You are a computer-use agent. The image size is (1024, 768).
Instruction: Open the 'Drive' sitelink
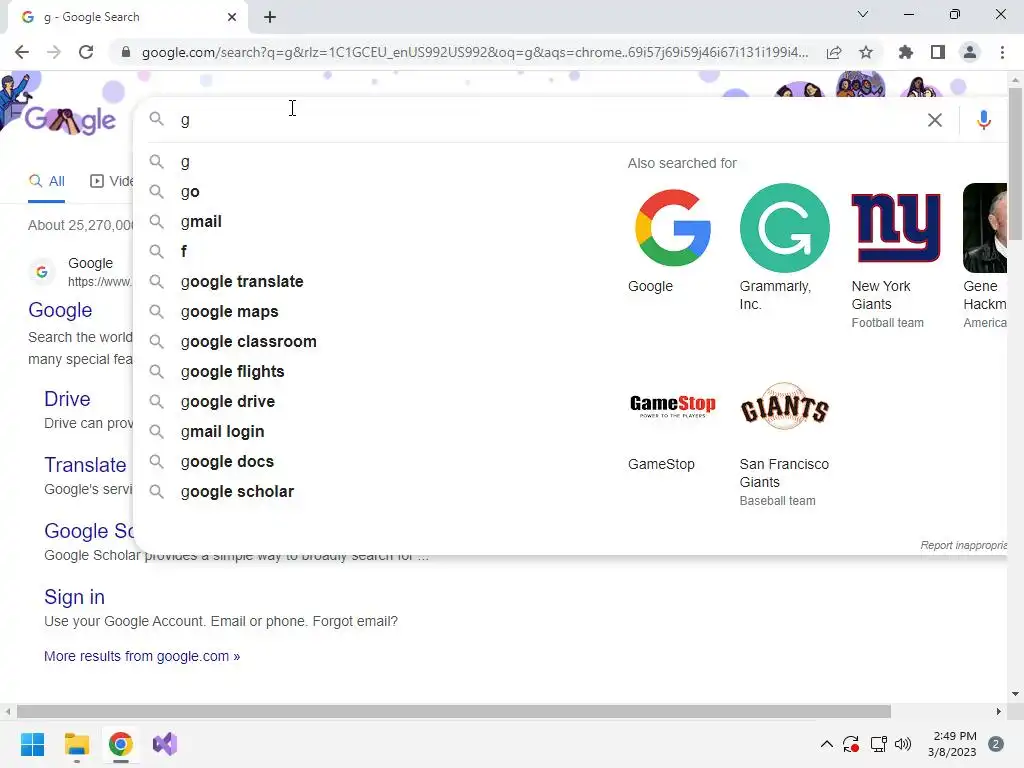click(x=67, y=399)
